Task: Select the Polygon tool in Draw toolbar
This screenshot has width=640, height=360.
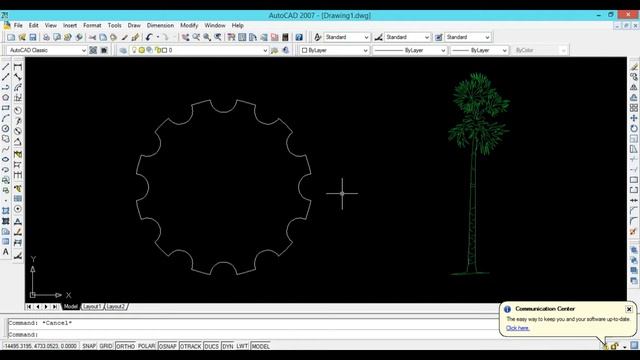Action: (x=6, y=98)
